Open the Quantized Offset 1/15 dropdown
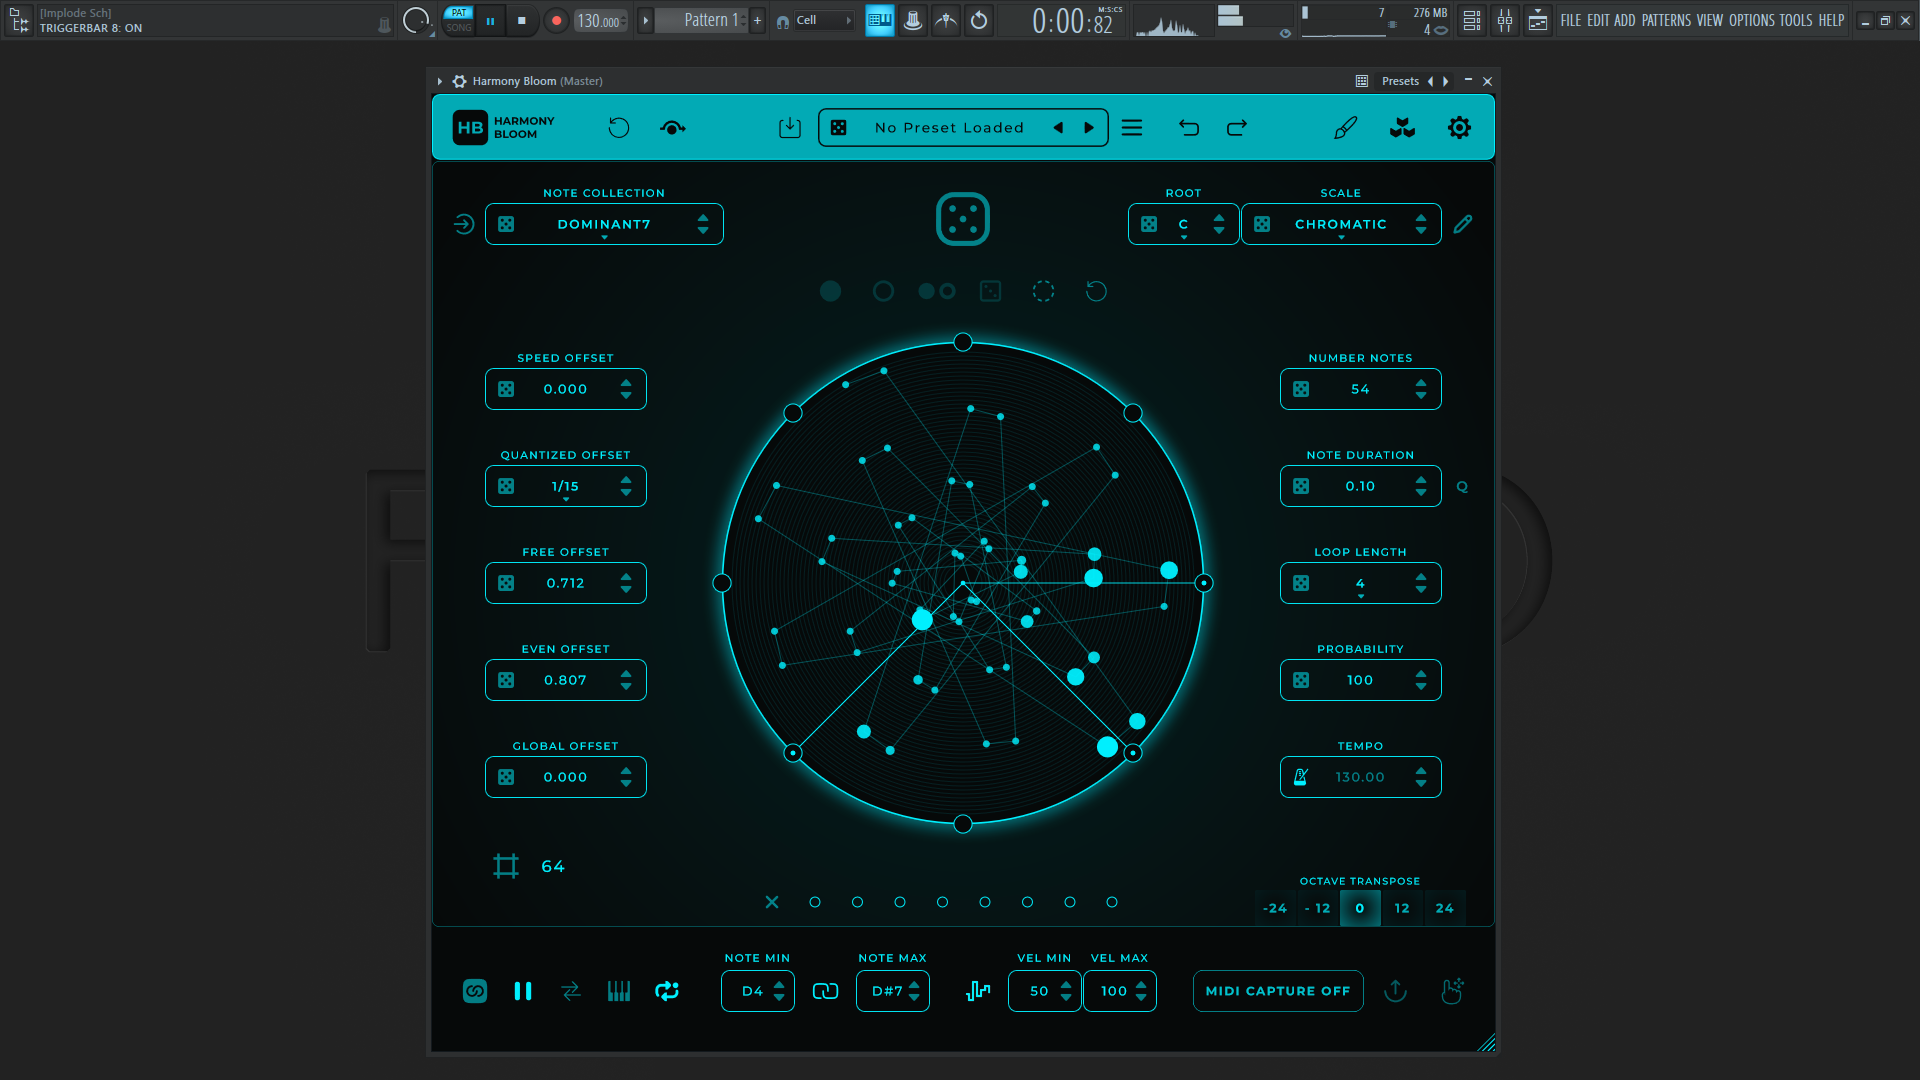 click(x=566, y=487)
